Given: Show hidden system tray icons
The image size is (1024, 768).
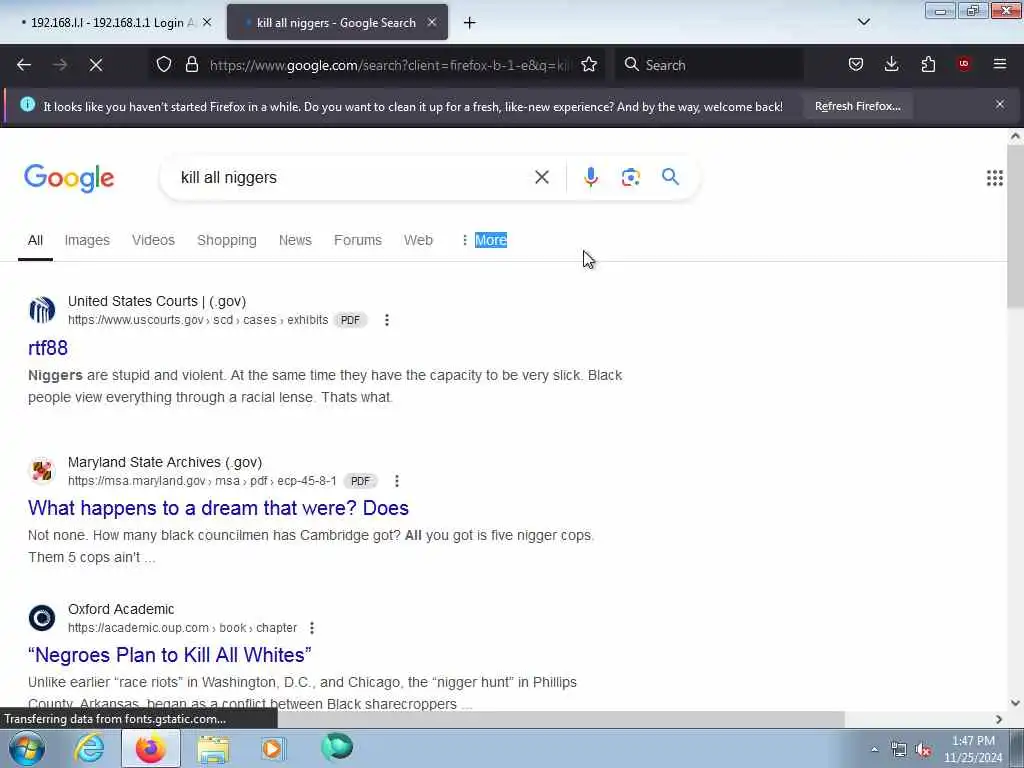Looking at the screenshot, I should (874, 749).
